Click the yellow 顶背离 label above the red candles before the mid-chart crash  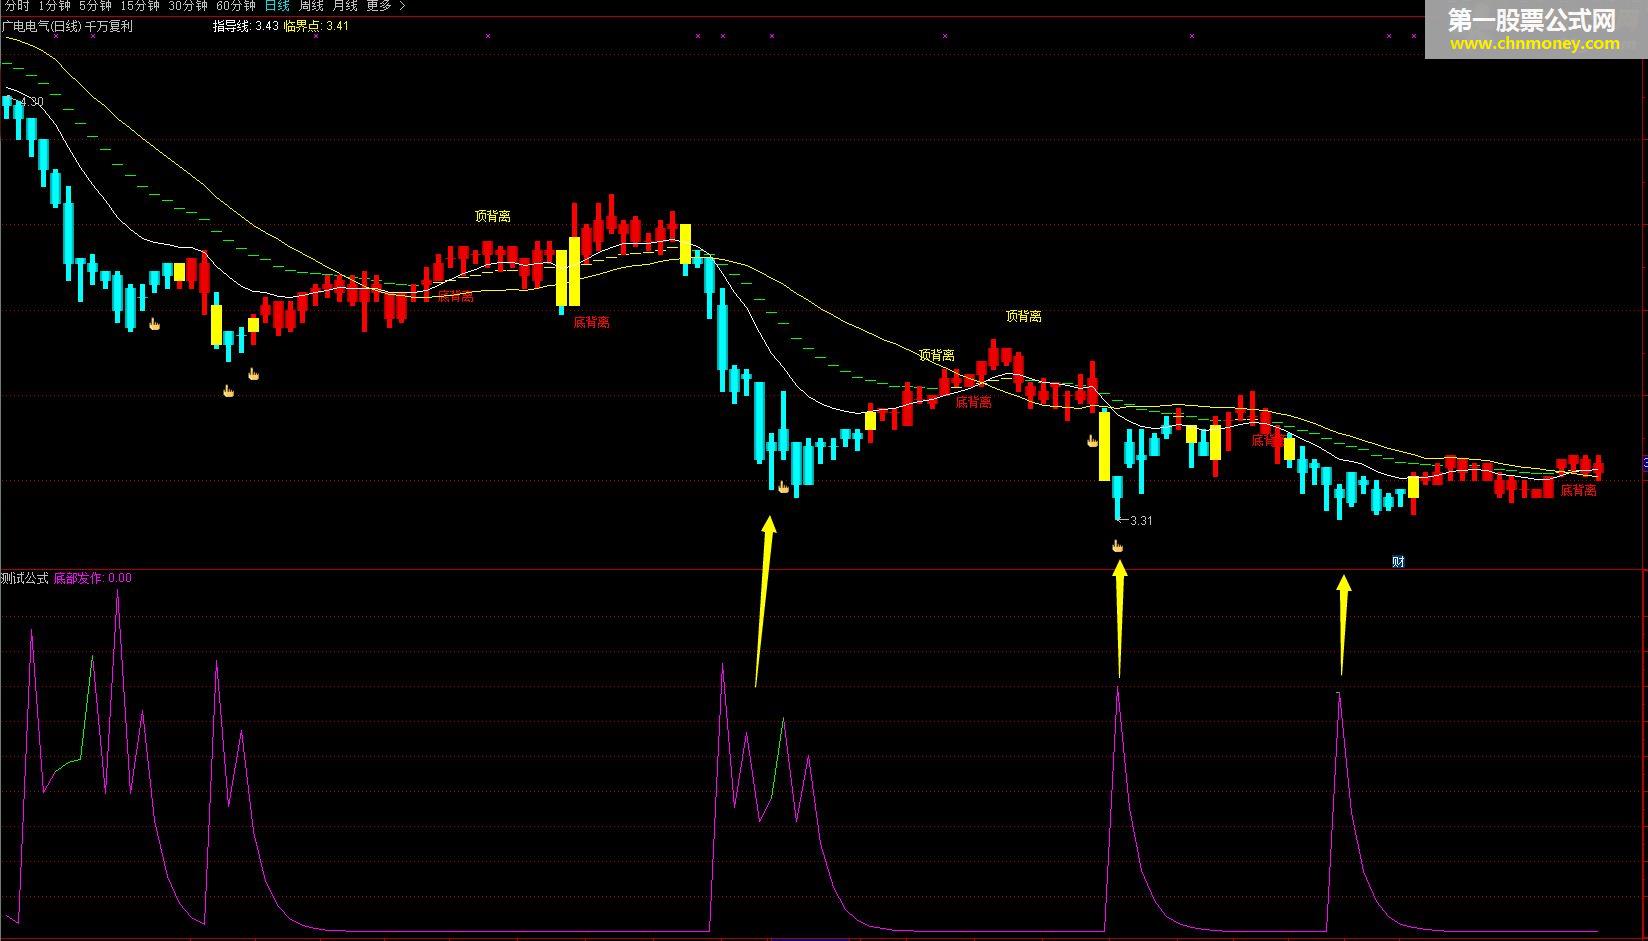(492, 216)
